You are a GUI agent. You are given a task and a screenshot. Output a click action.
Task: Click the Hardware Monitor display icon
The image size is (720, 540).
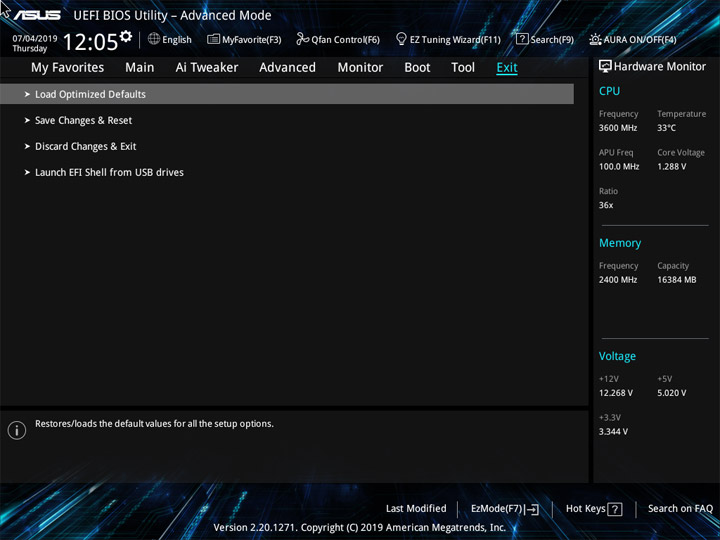605,66
